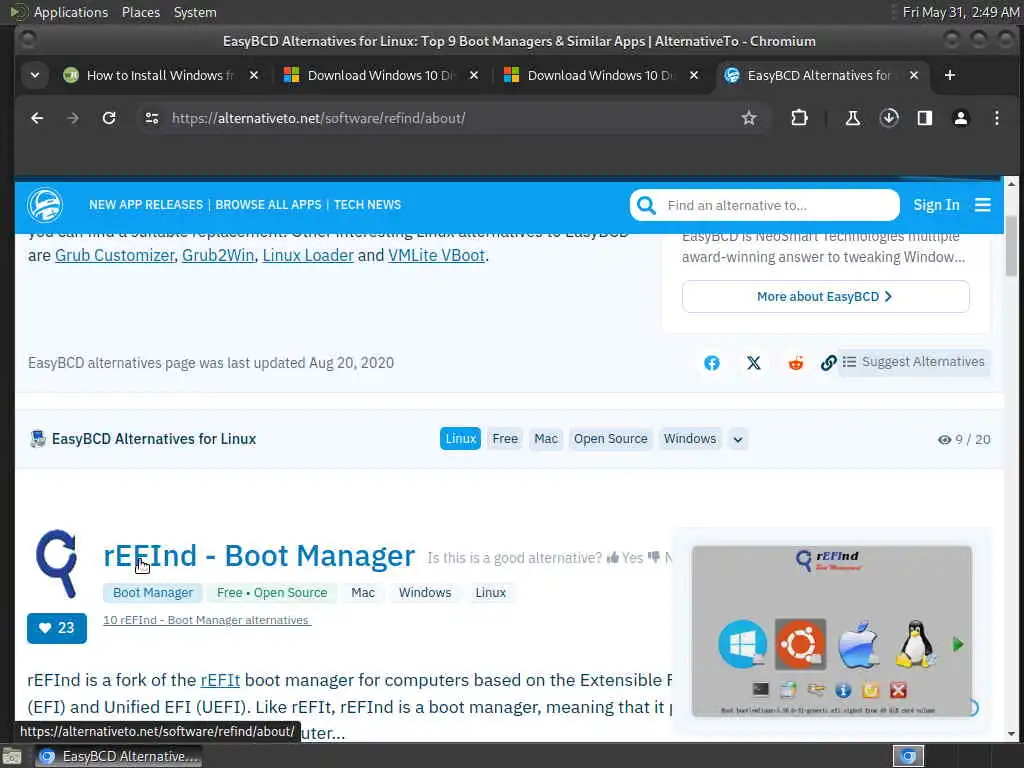Open the Downloads icon in the toolbar
This screenshot has width=1024, height=768.
(889, 118)
